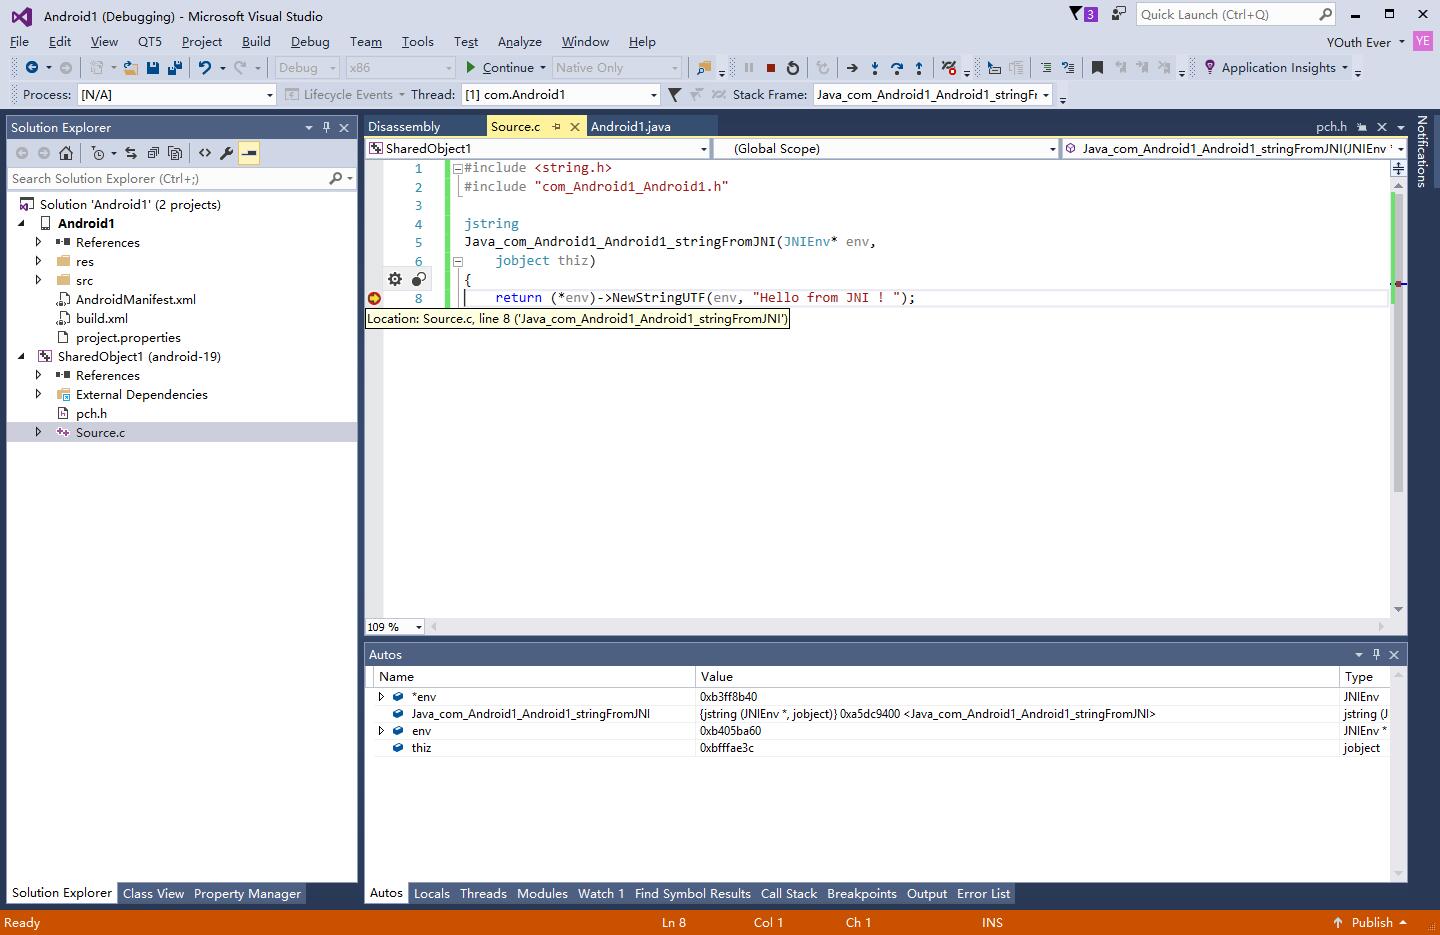The height and width of the screenshot is (935, 1440).
Task: Click the breakpoint settings gear icon
Action: (395, 280)
